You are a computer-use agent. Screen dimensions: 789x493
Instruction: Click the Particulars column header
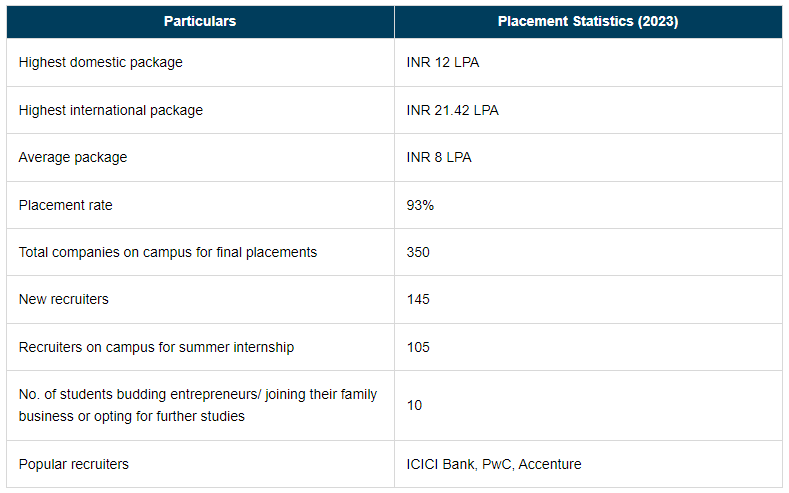(200, 21)
